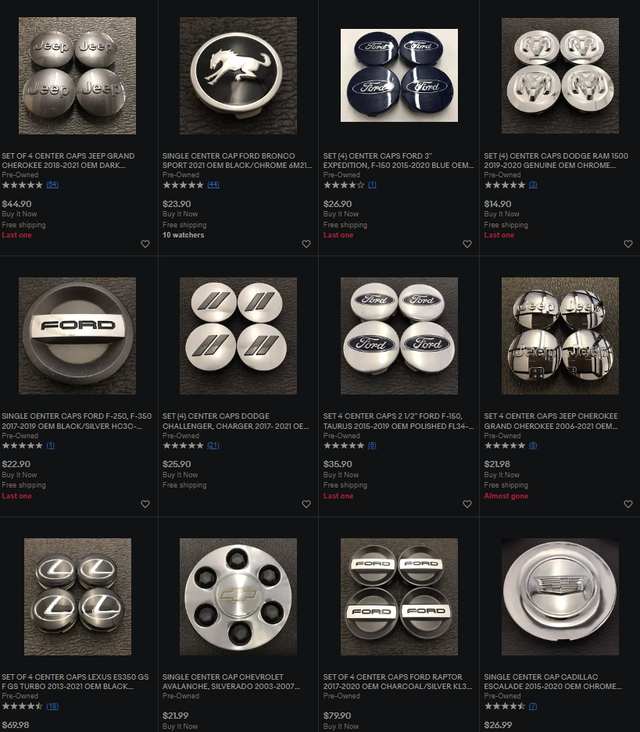Open the Dodge Ram 1500 chrome caps title
640x732 pixels.
pos(556,160)
